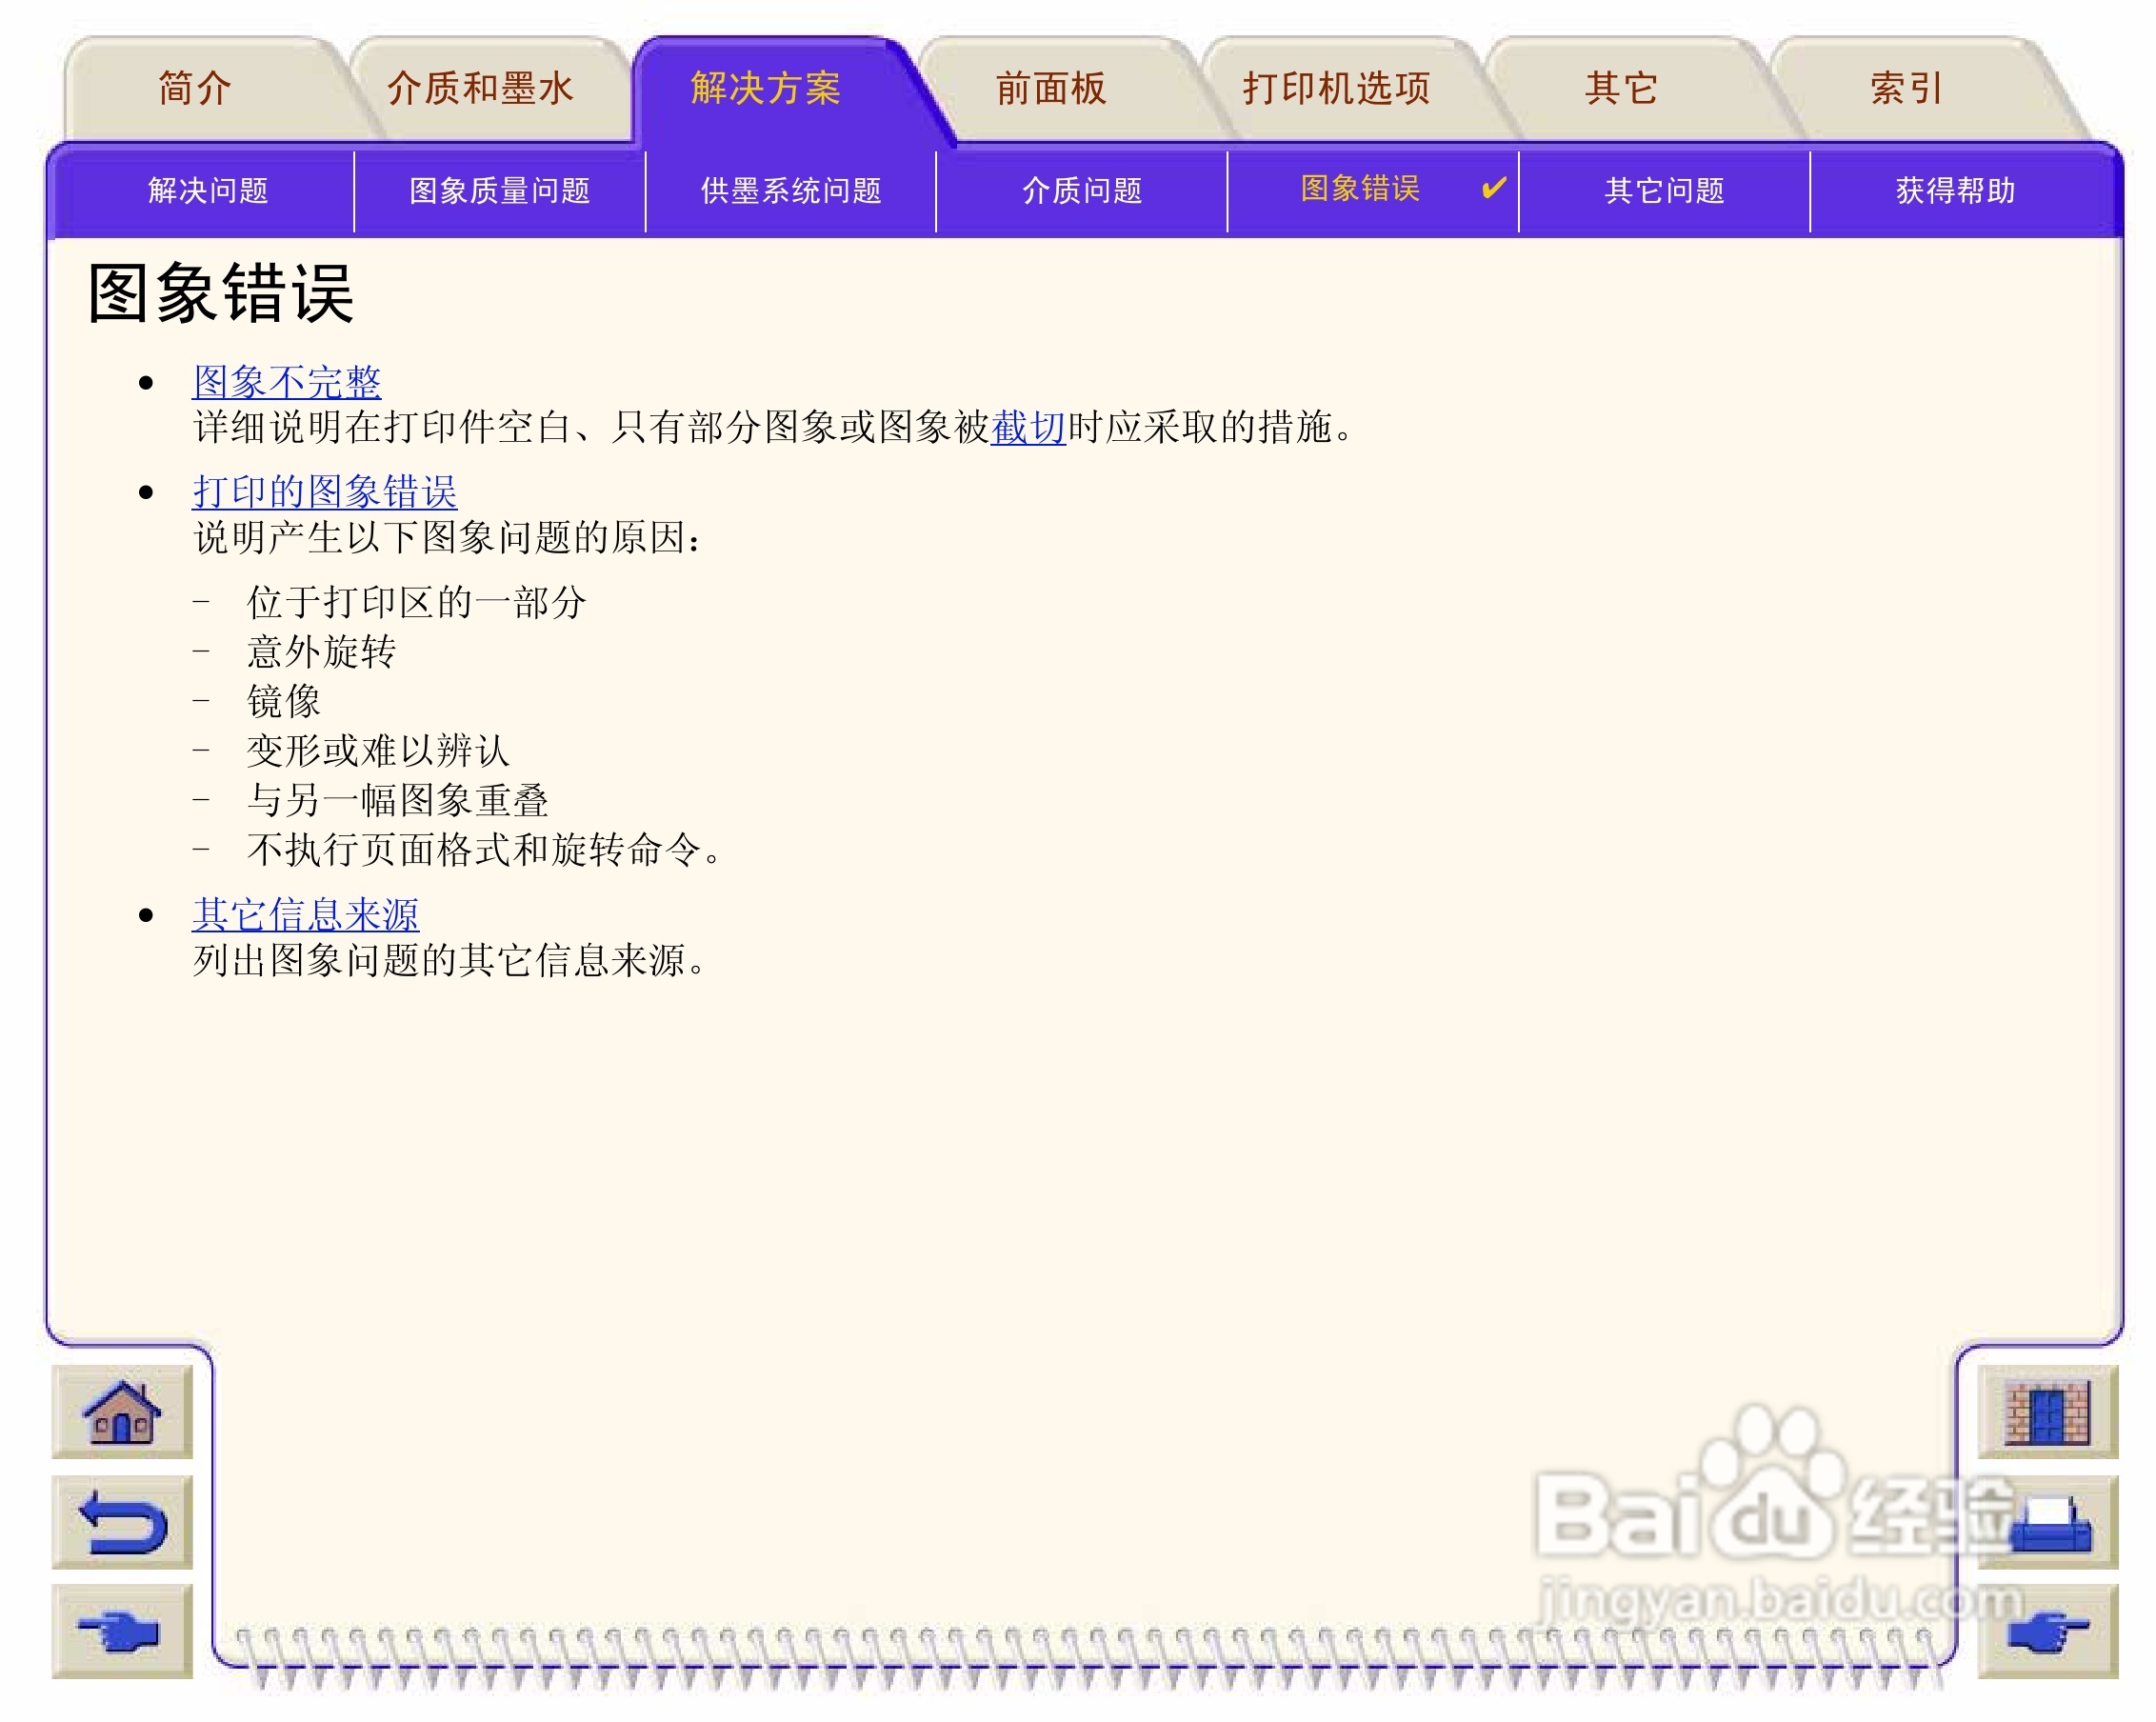Go to the 索引 tab
The image size is (2156, 1722).
pos(1906,89)
